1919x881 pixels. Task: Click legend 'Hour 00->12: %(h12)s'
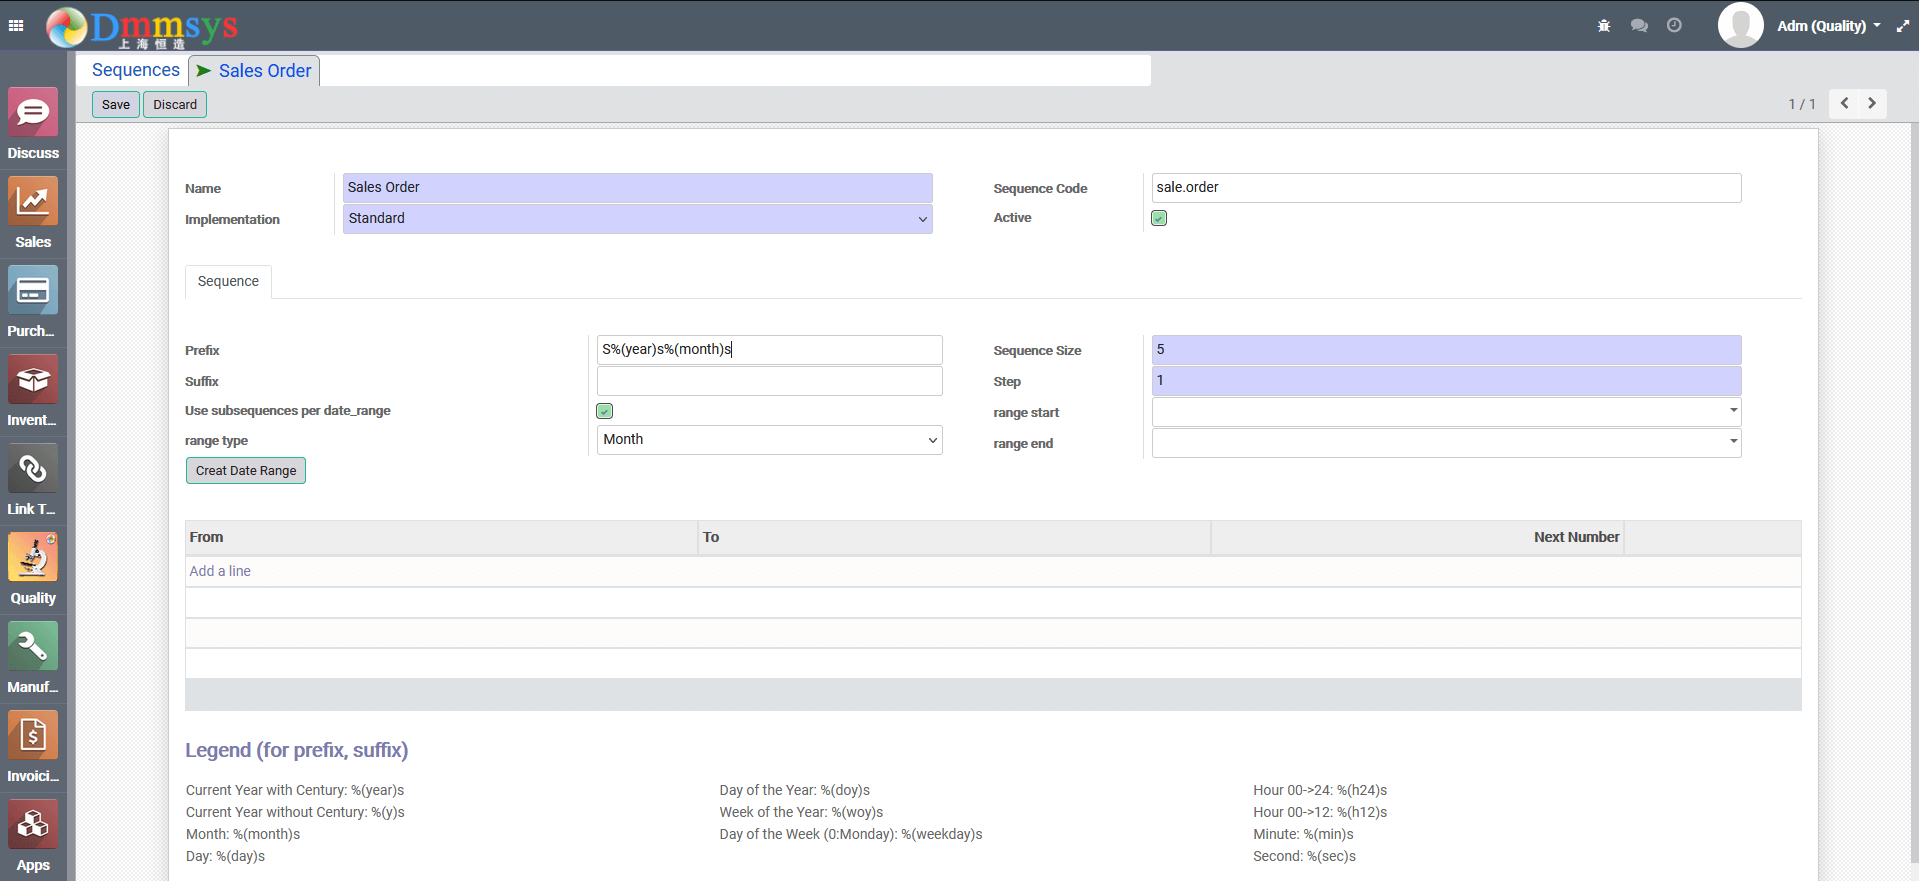tap(1320, 812)
